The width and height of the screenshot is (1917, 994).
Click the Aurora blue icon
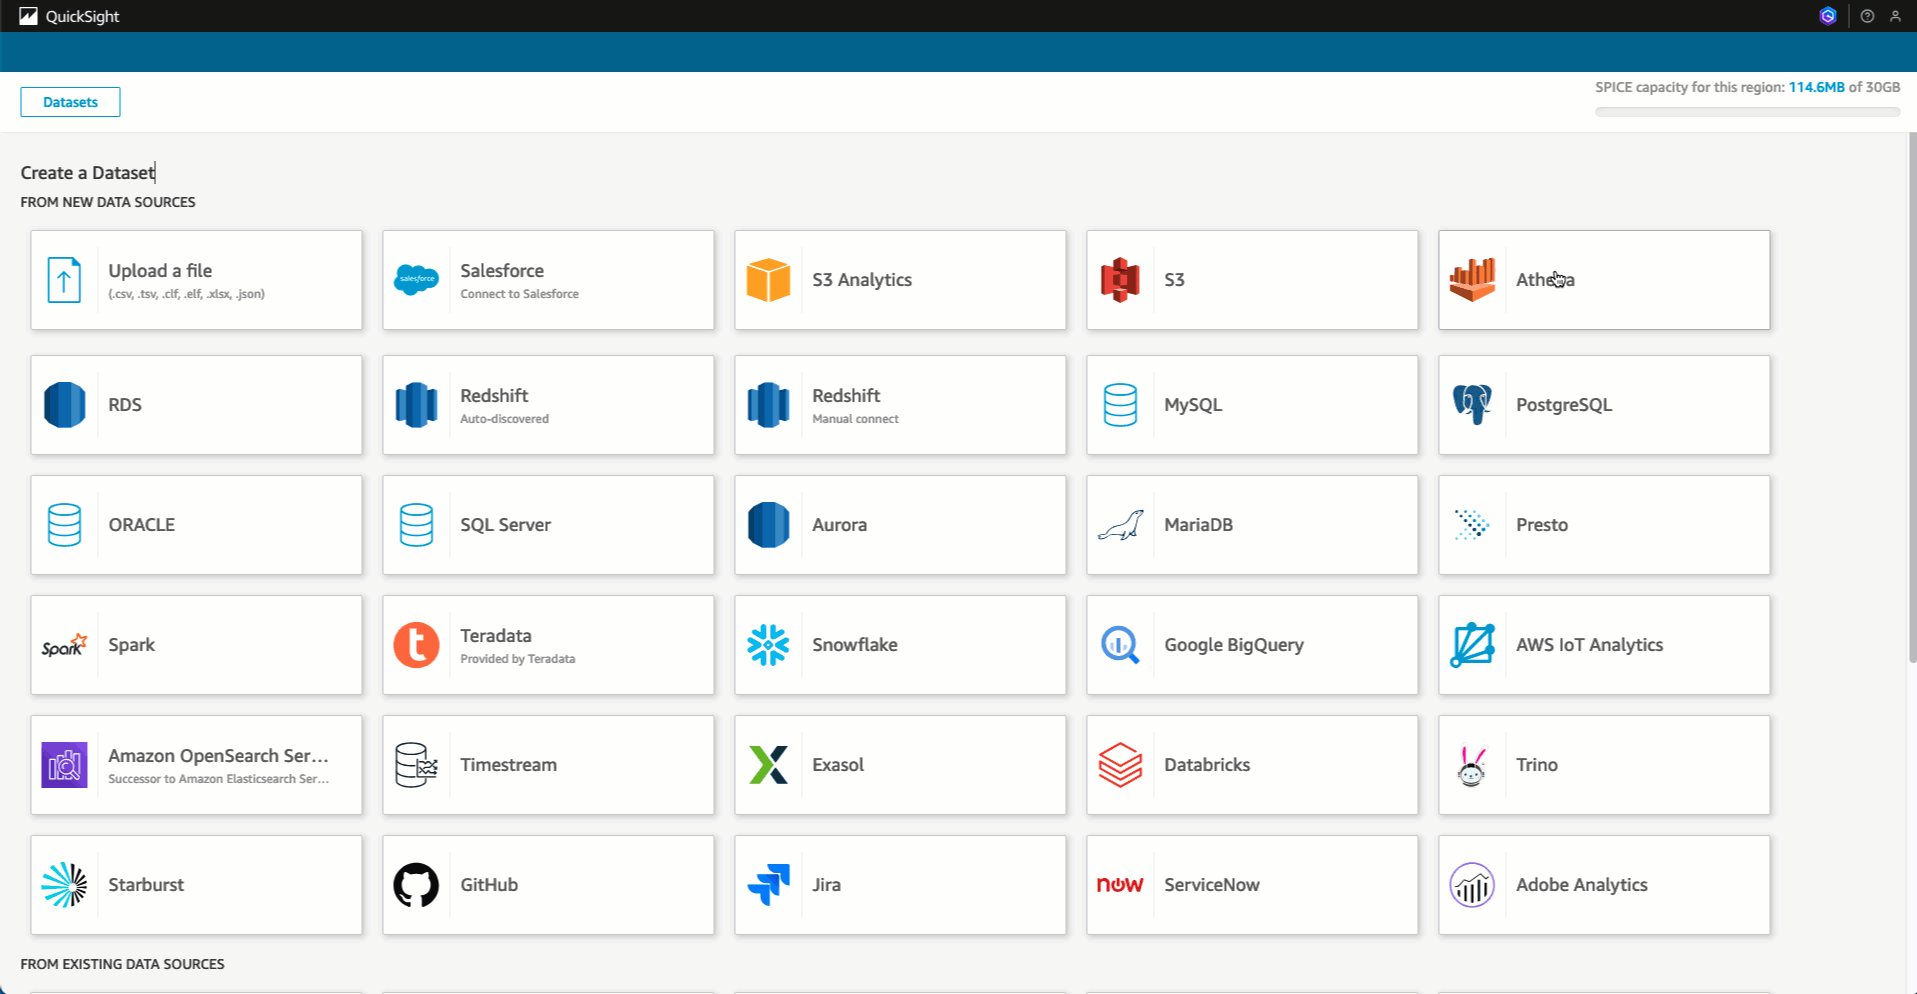768,525
